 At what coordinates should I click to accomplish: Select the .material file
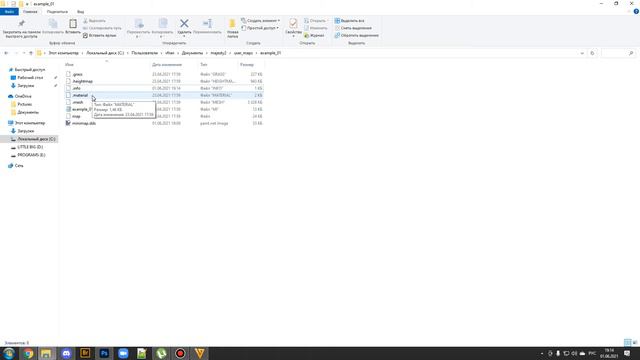click(80, 95)
